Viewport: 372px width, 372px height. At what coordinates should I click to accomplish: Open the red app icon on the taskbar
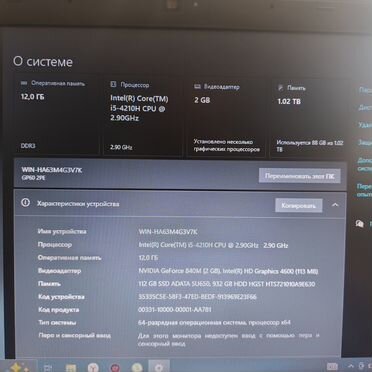115,368
